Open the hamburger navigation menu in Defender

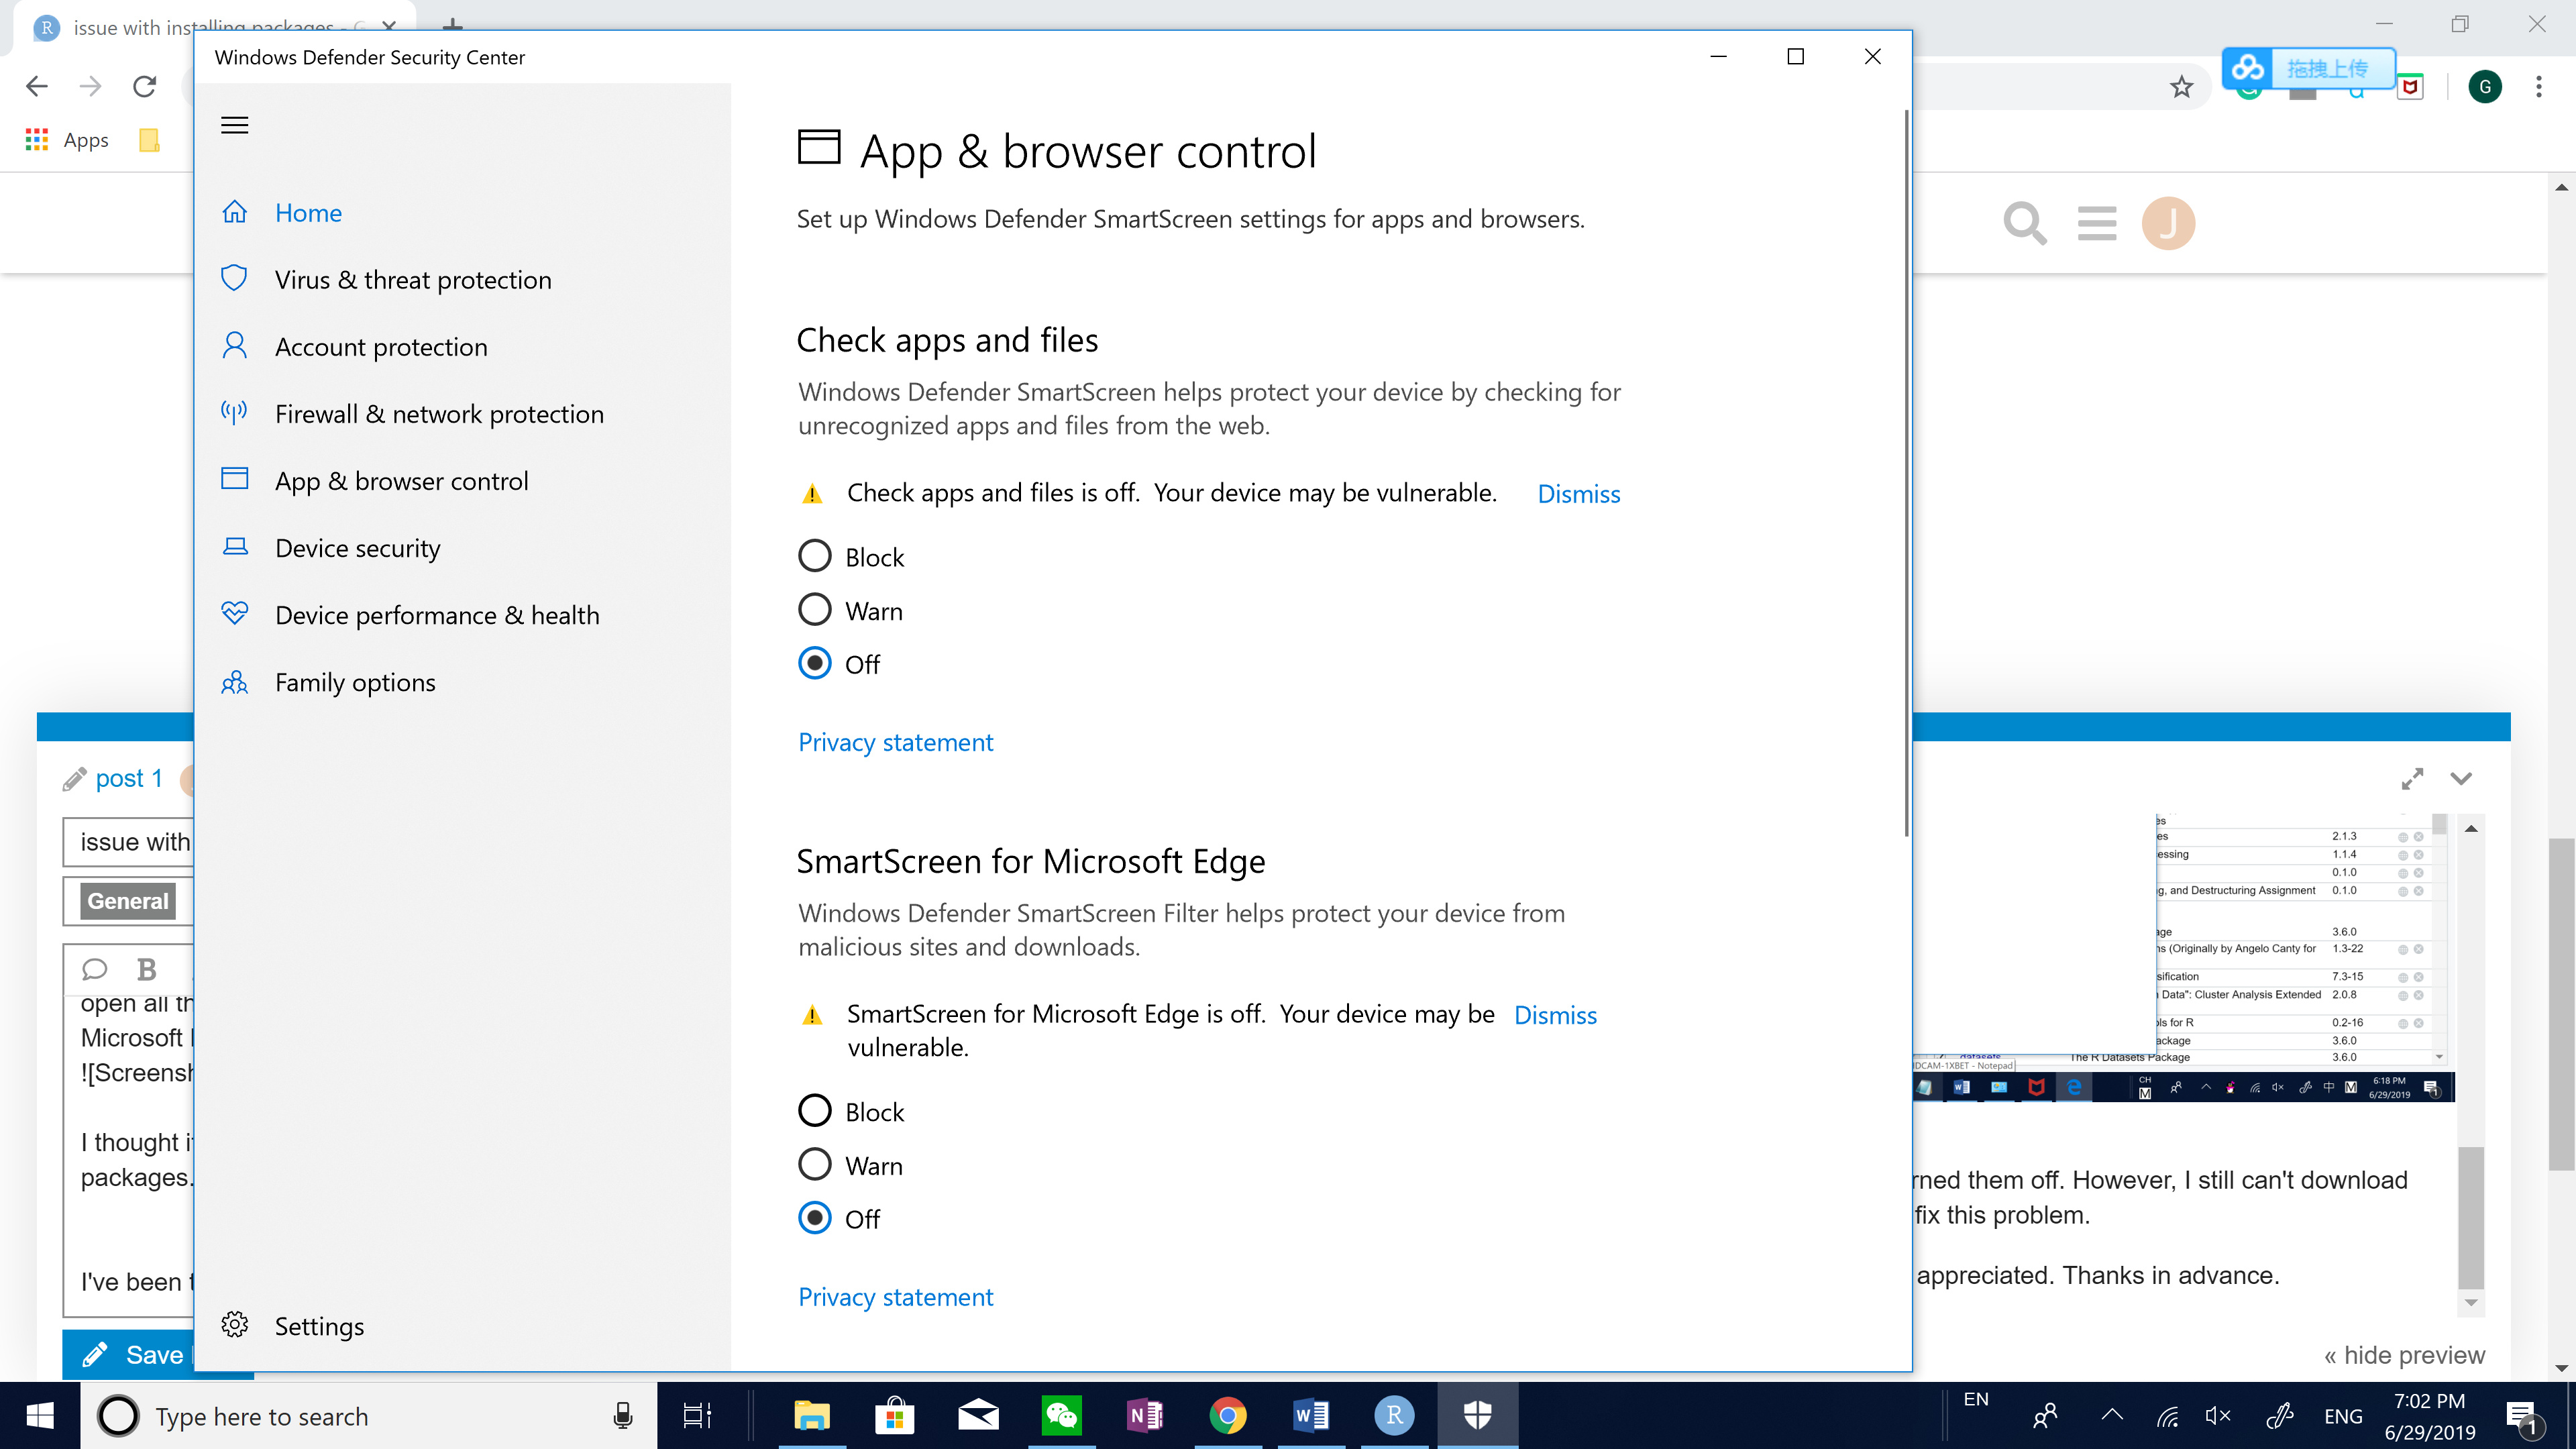pyautogui.click(x=234, y=125)
